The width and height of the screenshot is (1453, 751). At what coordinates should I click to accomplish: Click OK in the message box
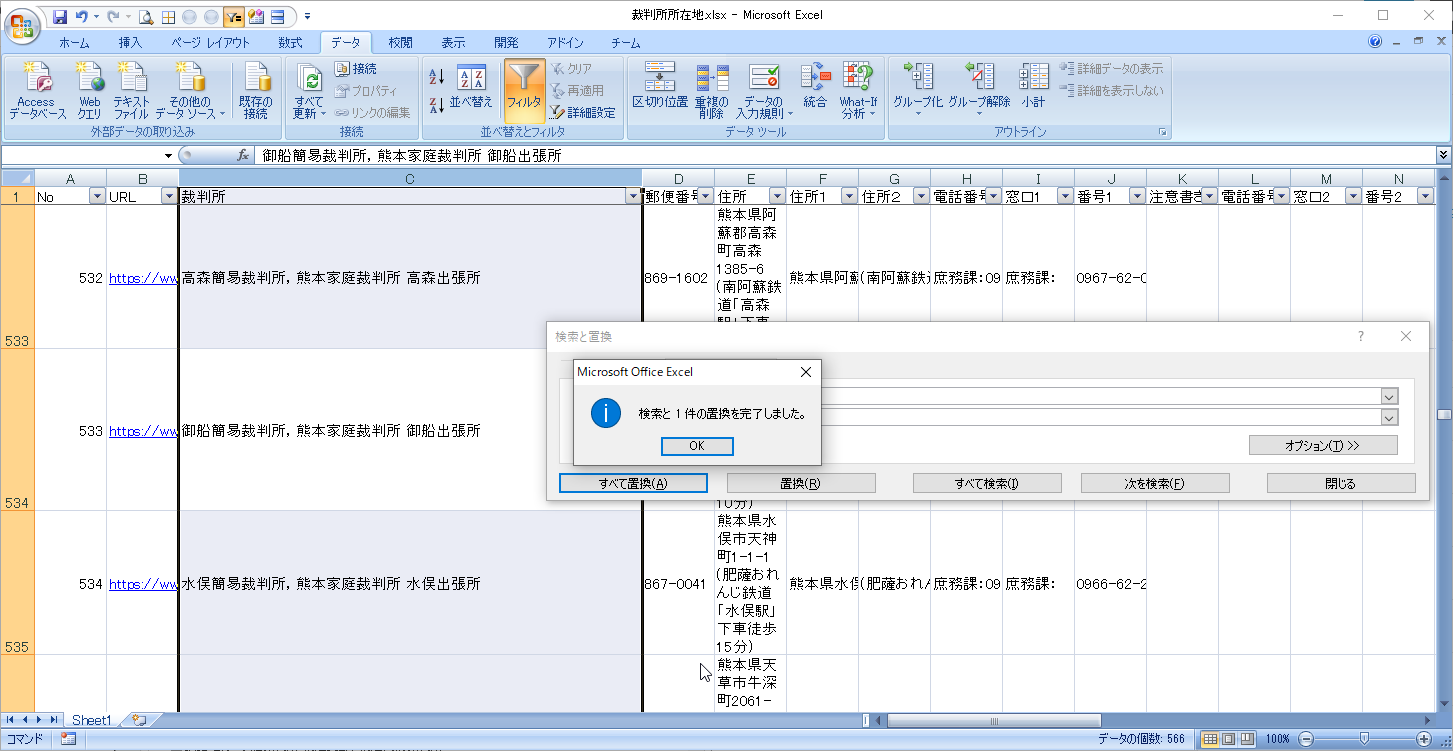click(697, 446)
